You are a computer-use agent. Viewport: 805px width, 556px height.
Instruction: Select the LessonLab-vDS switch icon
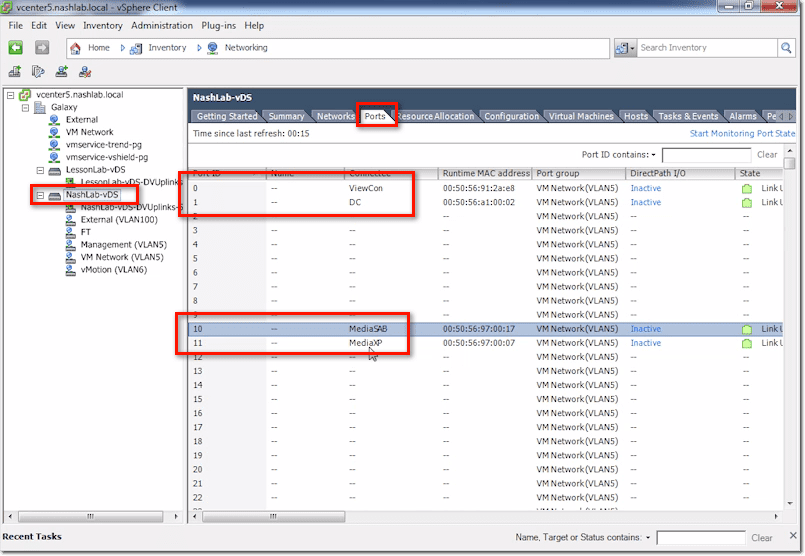pos(54,170)
